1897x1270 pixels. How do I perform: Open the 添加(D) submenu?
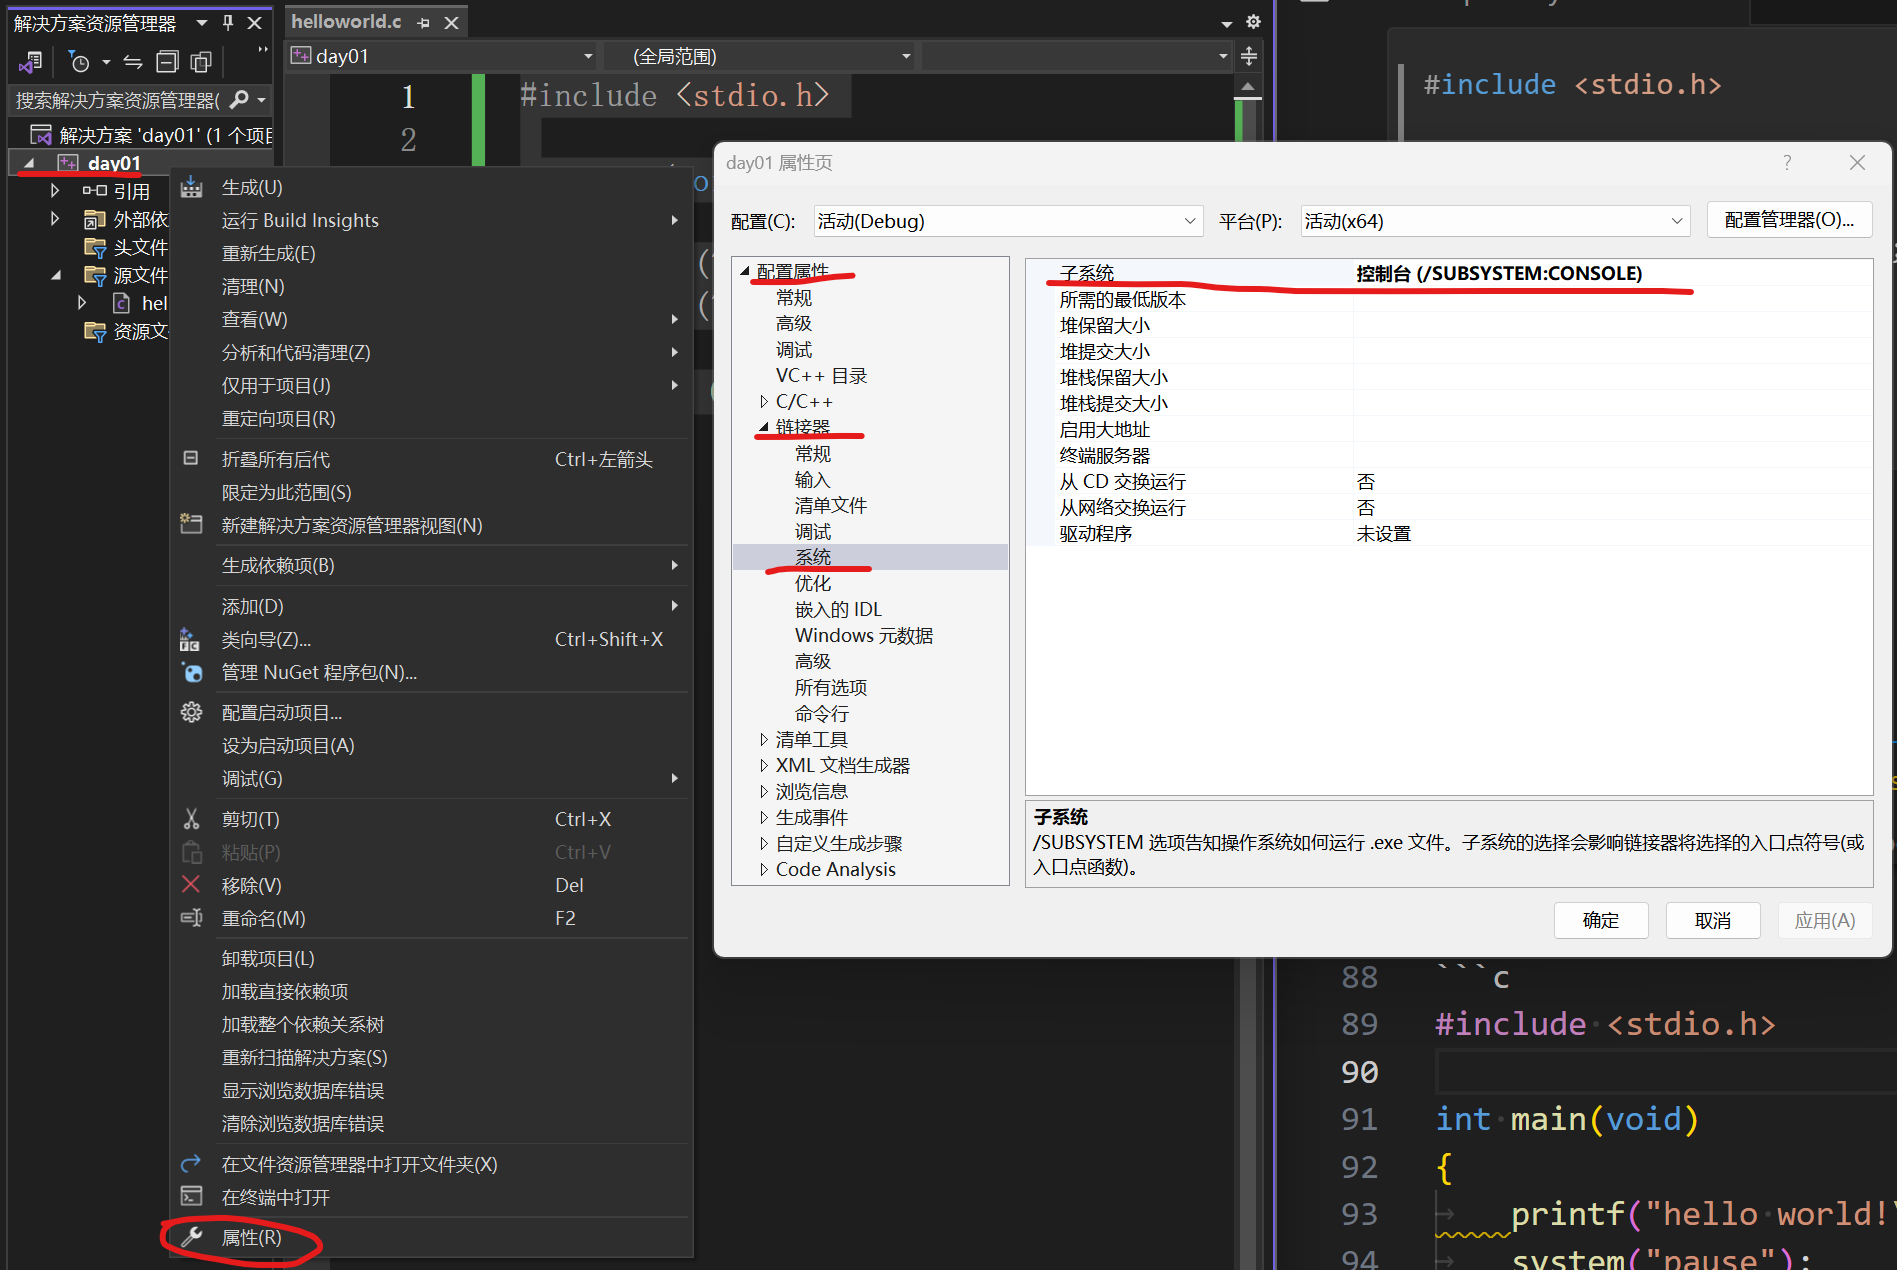pyautogui.click(x=432, y=606)
